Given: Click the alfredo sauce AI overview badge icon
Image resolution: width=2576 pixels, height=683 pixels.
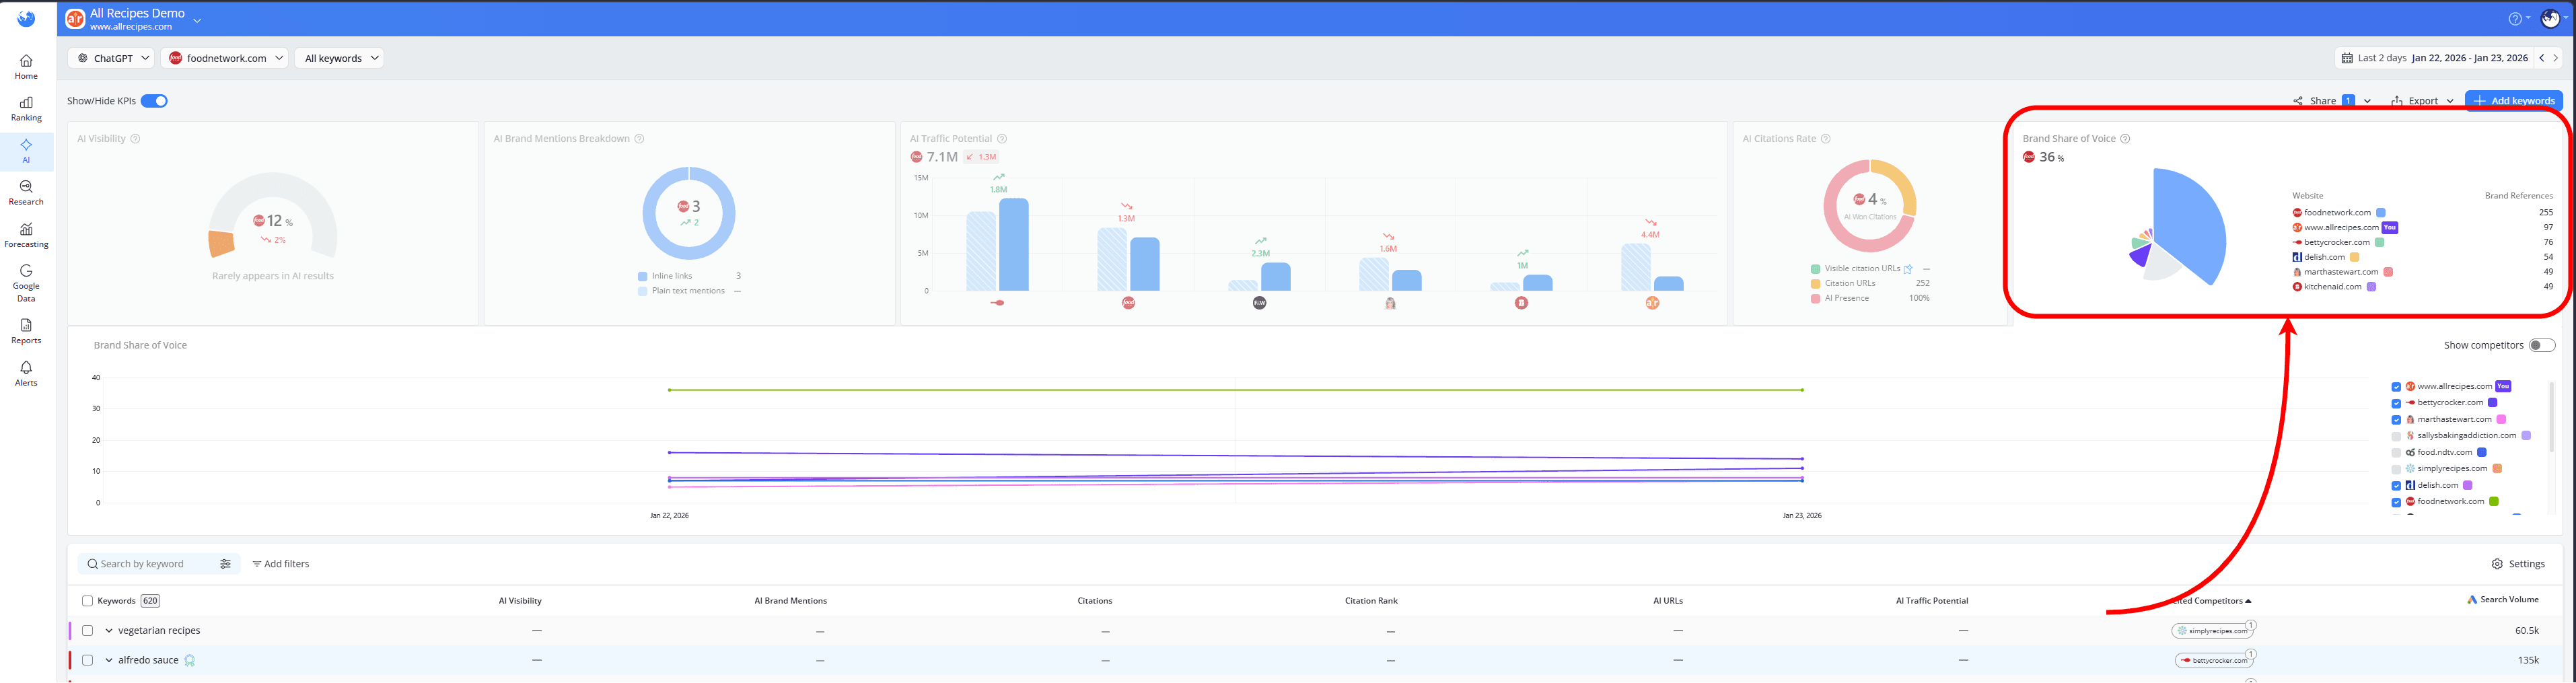Looking at the screenshot, I should click(x=189, y=660).
